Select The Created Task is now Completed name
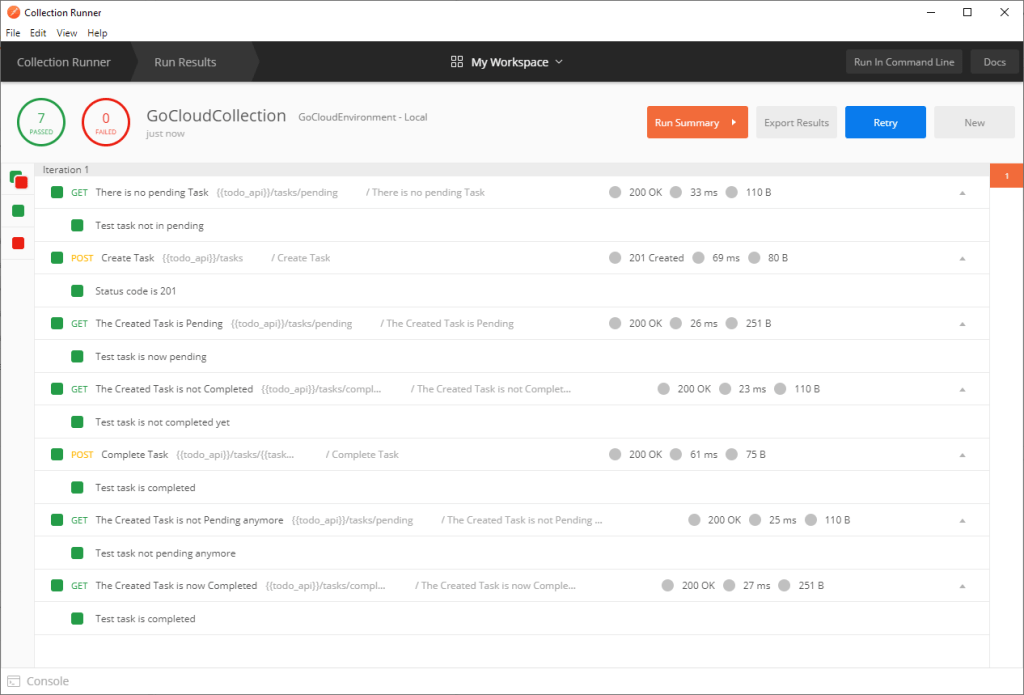The image size is (1024, 695). [176, 585]
